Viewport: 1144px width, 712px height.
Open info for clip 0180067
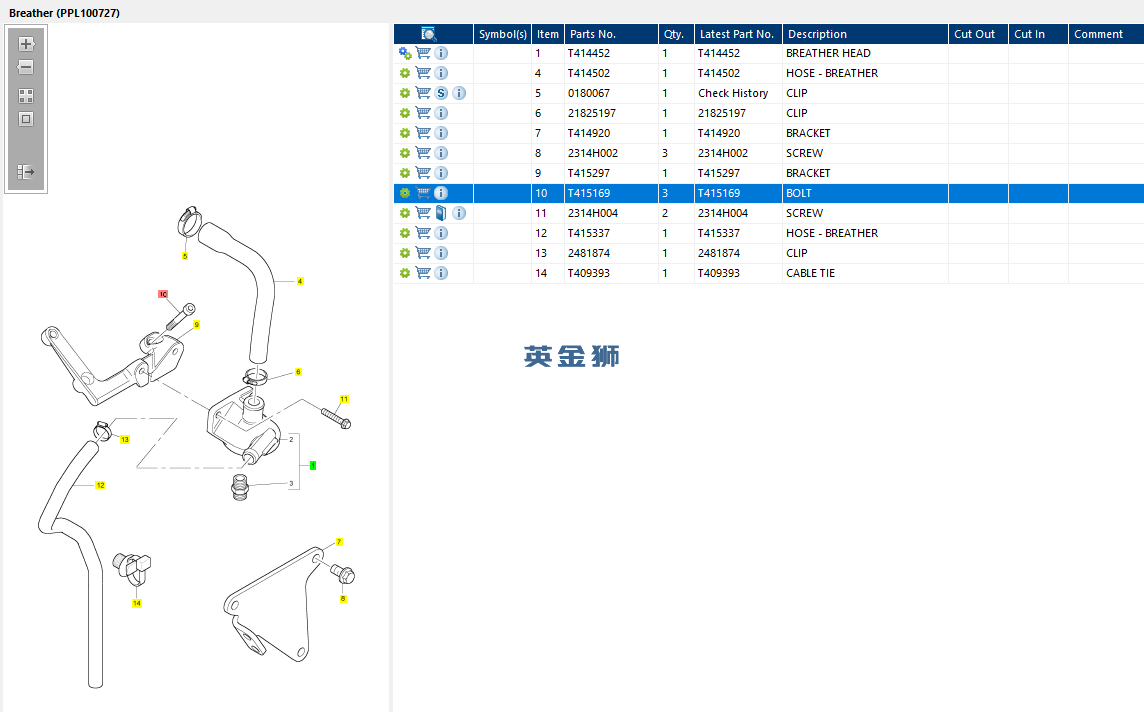[x=459, y=93]
